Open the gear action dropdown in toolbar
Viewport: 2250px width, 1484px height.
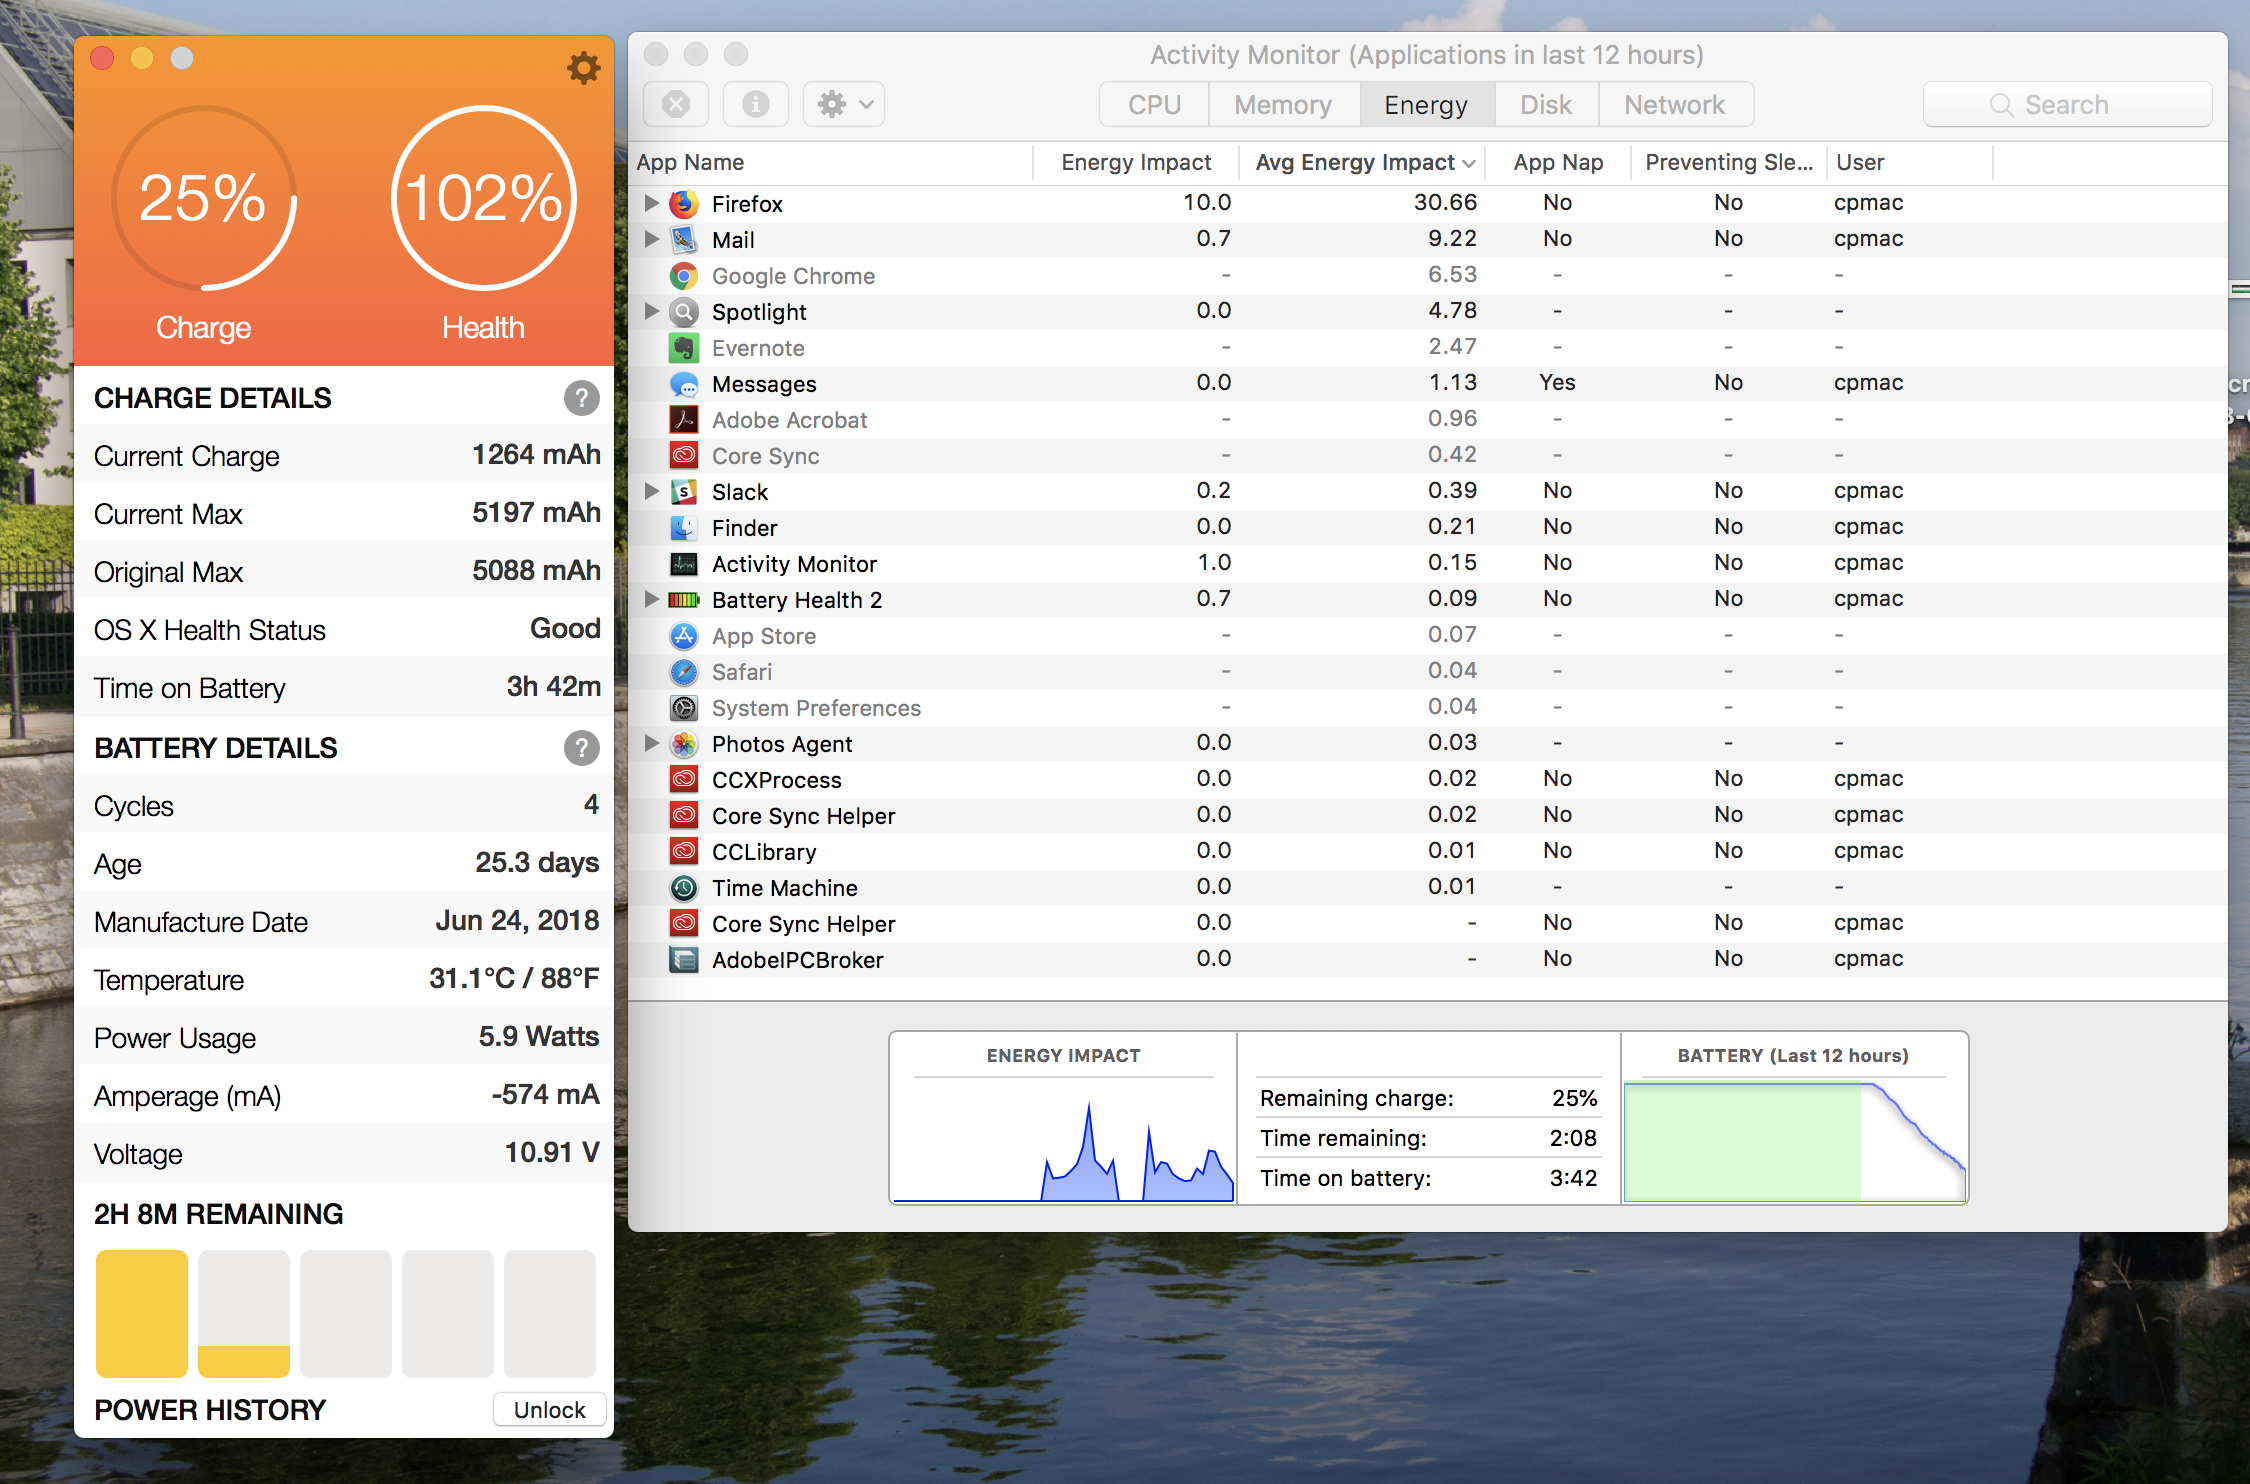(844, 104)
